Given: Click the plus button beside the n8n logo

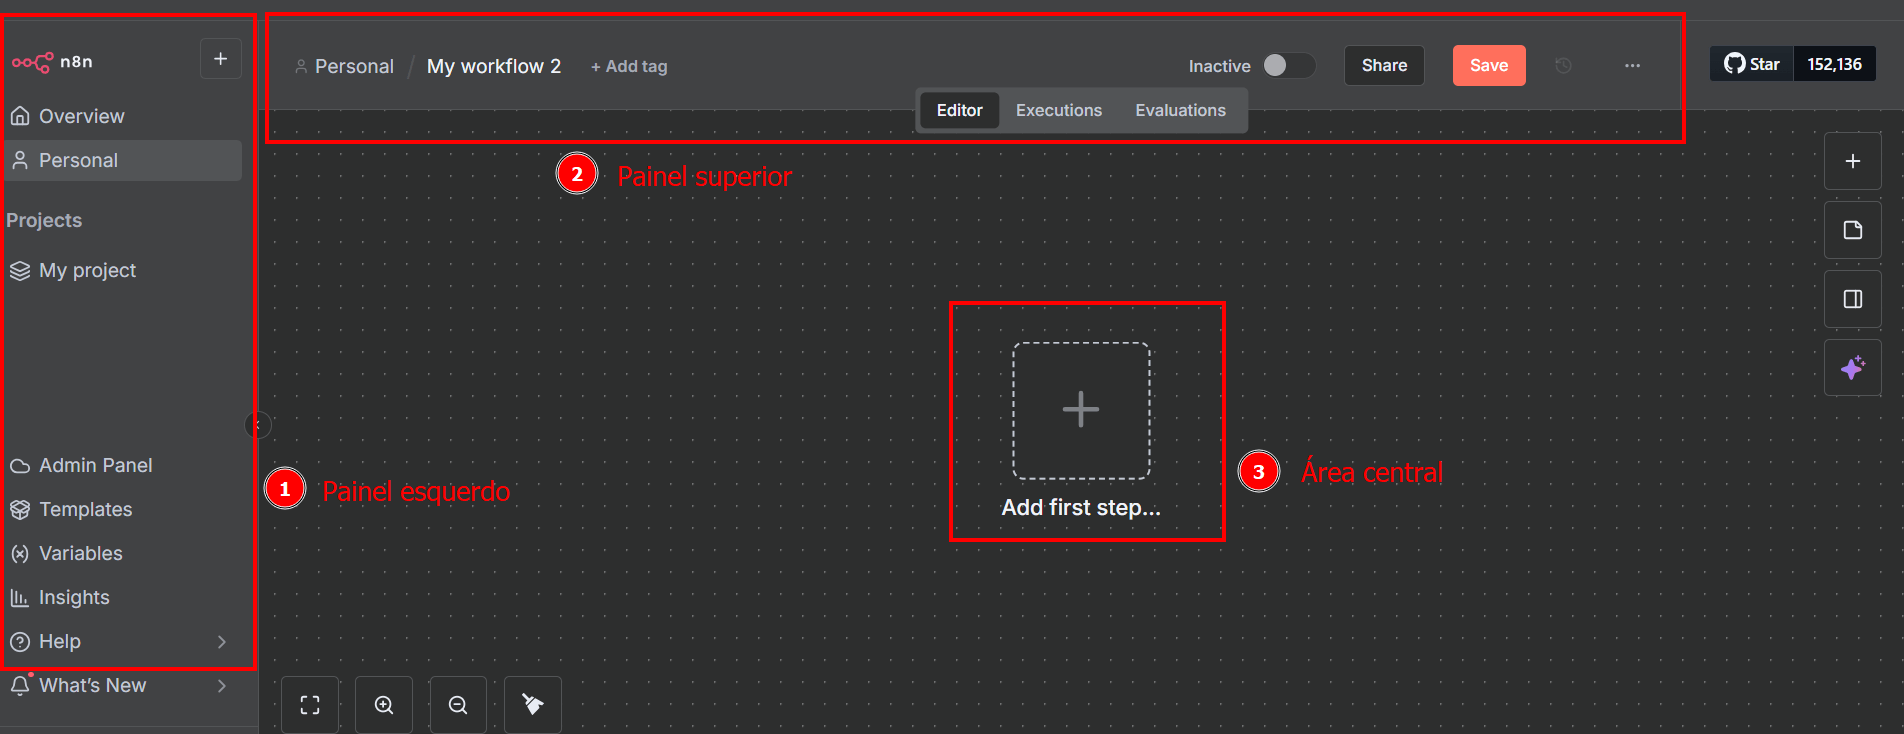Looking at the screenshot, I should pyautogui.click(x=221, y=59).
